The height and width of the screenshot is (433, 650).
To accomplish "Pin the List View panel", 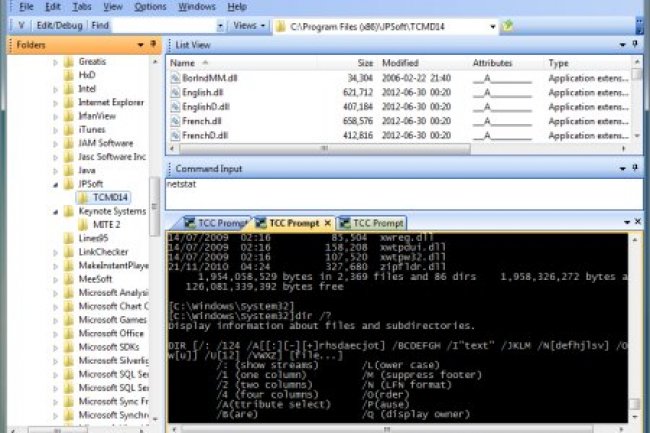I will click(x=635, y=44).
